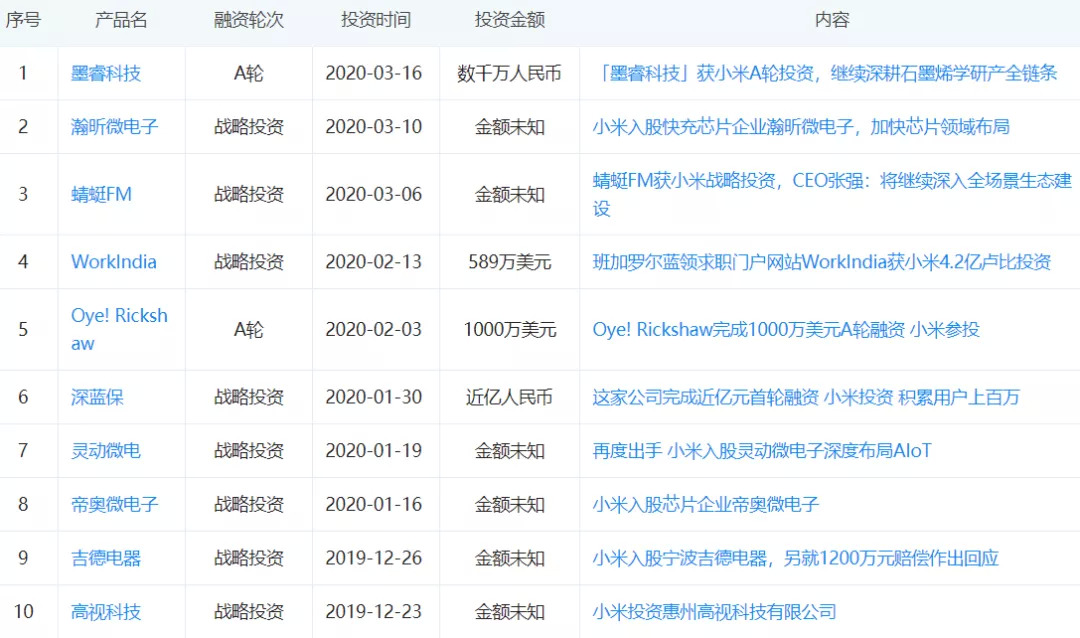
Task: Click the 产品名 column header
Action: (x=121, y=20)
